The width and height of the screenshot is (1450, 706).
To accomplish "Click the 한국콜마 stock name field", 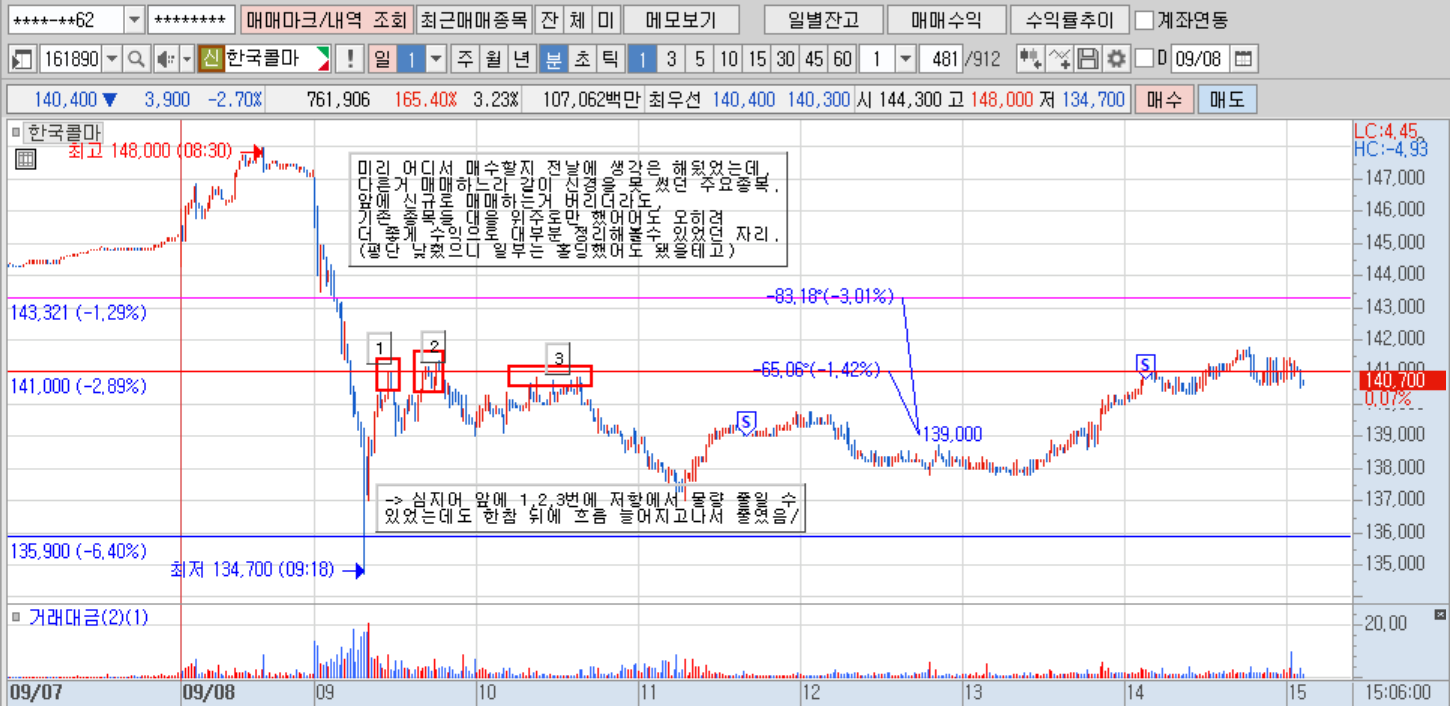I will click(278, 59).
